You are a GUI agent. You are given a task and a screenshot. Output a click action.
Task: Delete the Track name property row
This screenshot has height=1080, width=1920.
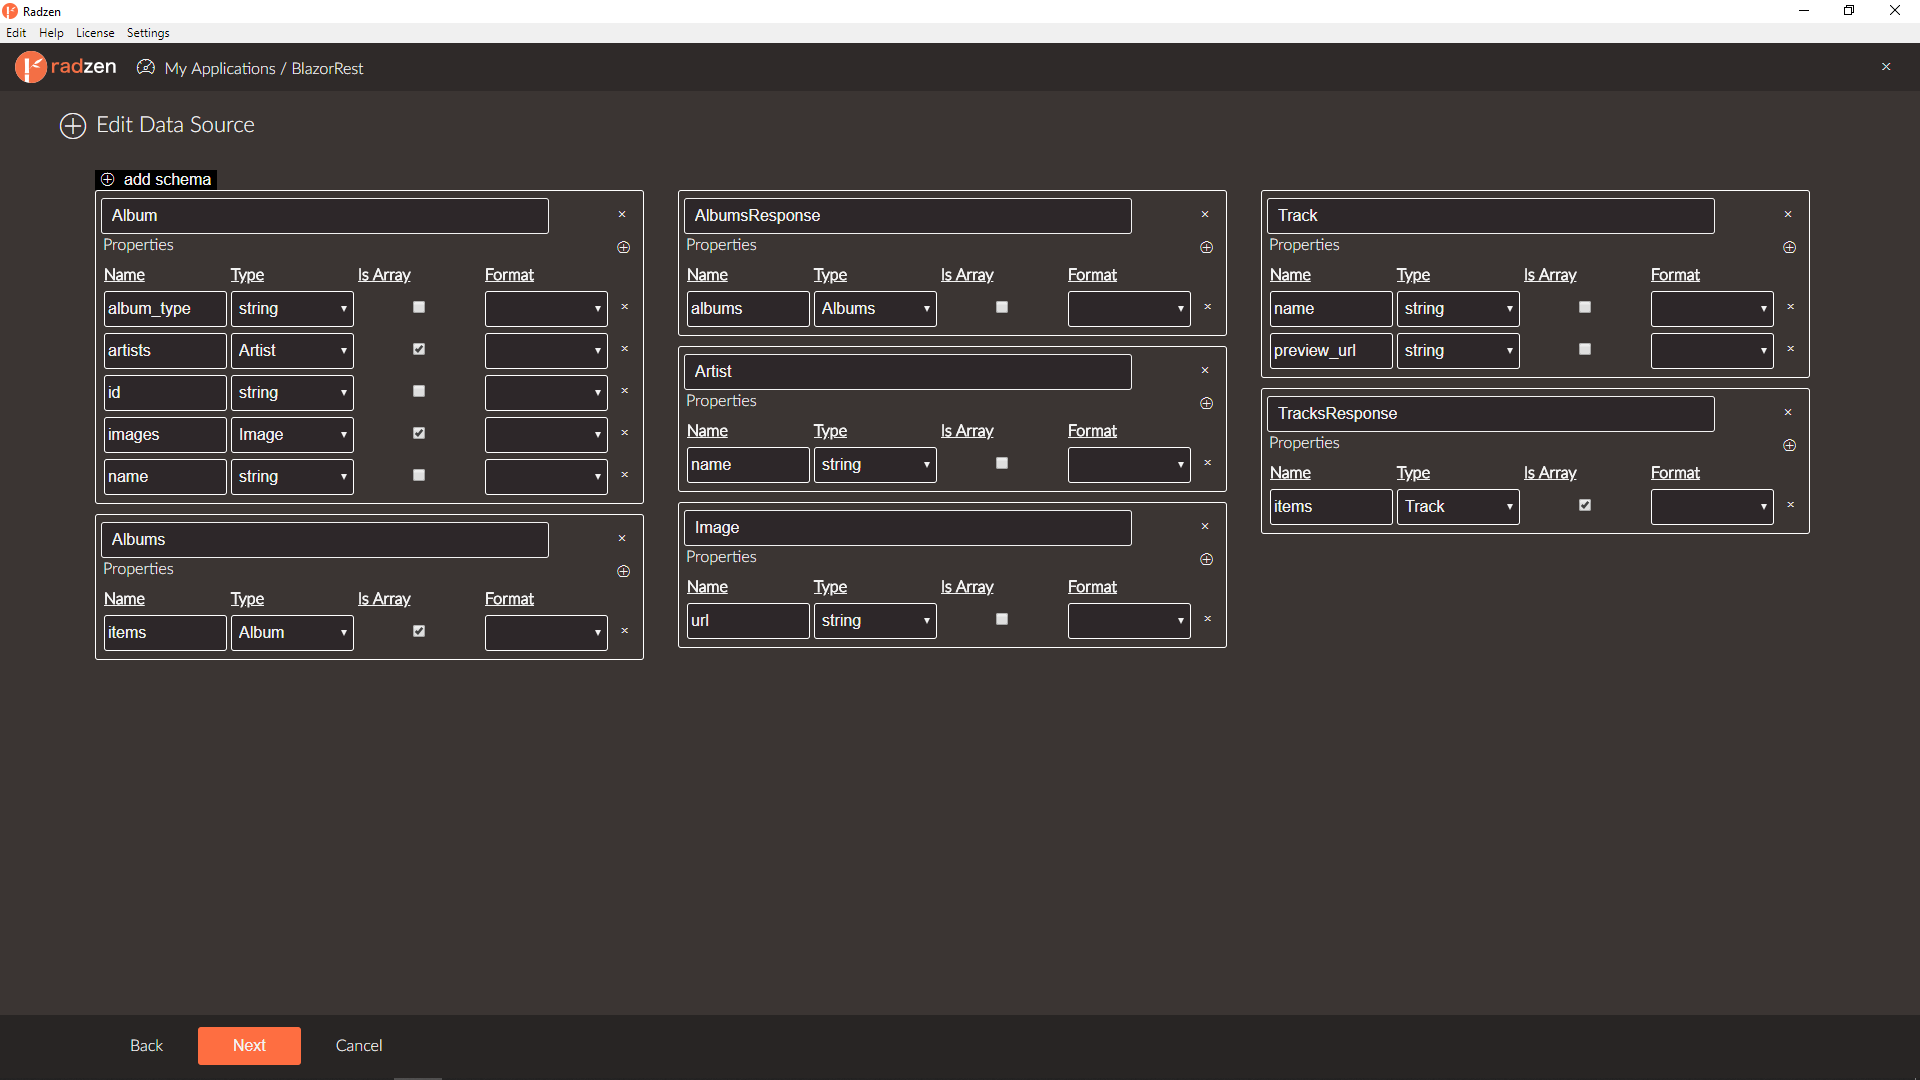tap(1791, 307)
